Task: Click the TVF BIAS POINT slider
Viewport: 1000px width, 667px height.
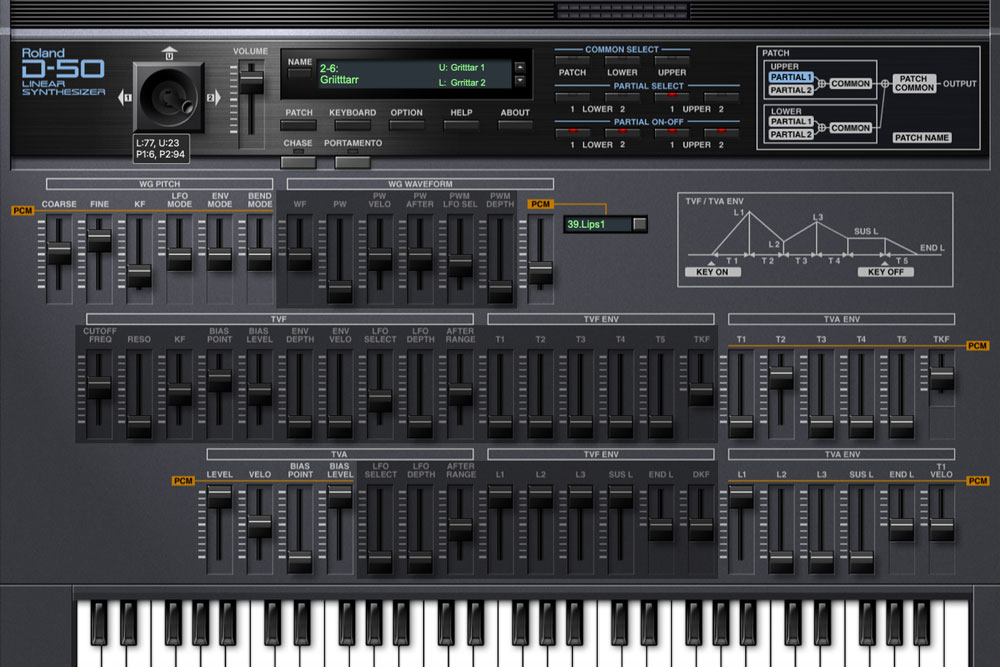Action: (x=219, y=380)
